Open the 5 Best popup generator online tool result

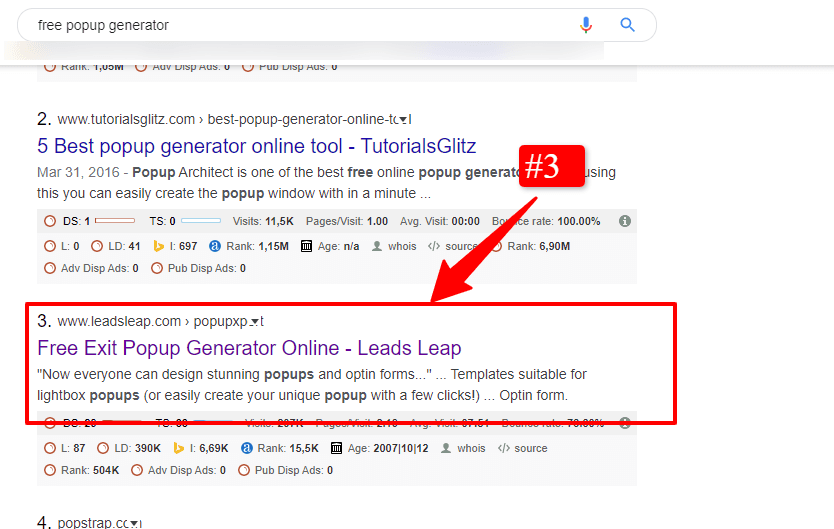[256, 146]
